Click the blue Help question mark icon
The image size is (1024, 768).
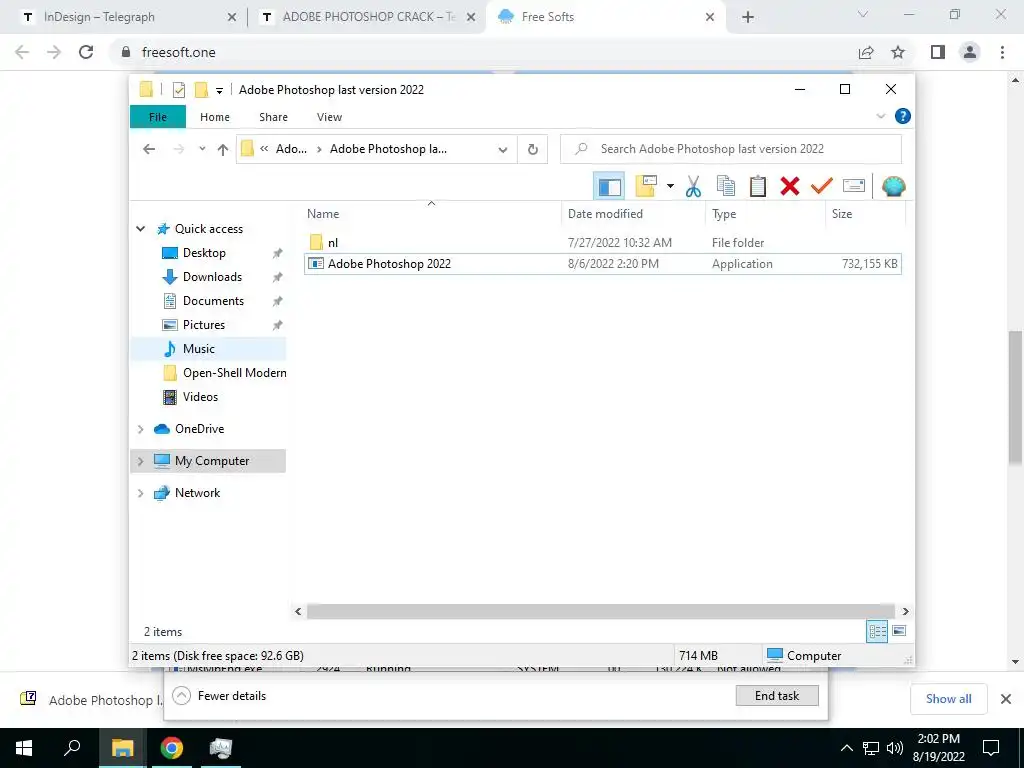(x=903, y=116)
